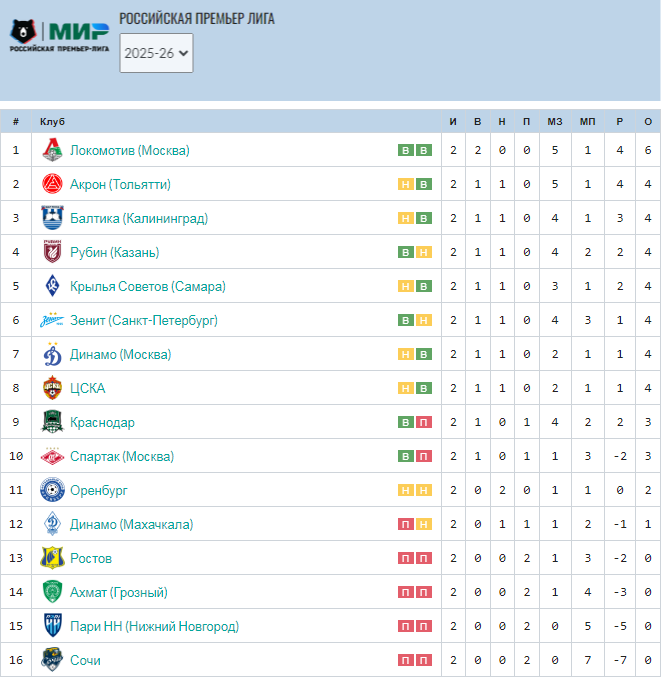
Task: Open the Ахмат (Грозный) team link
Action: coord(119,592)
